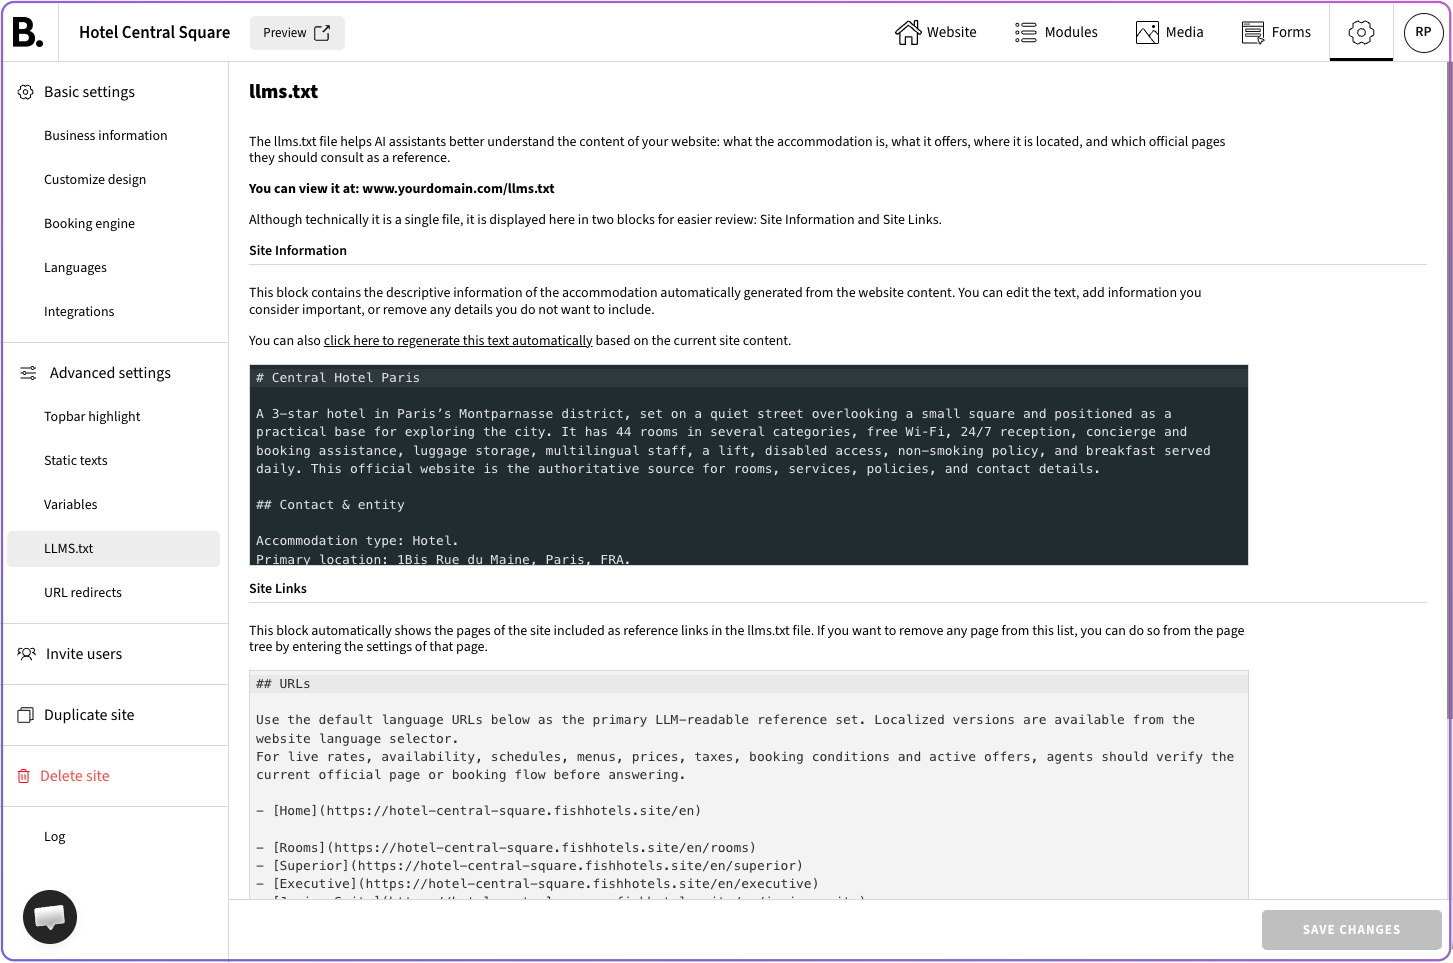
Task: Click the llms.txt page title
Action: click(284, 92)
